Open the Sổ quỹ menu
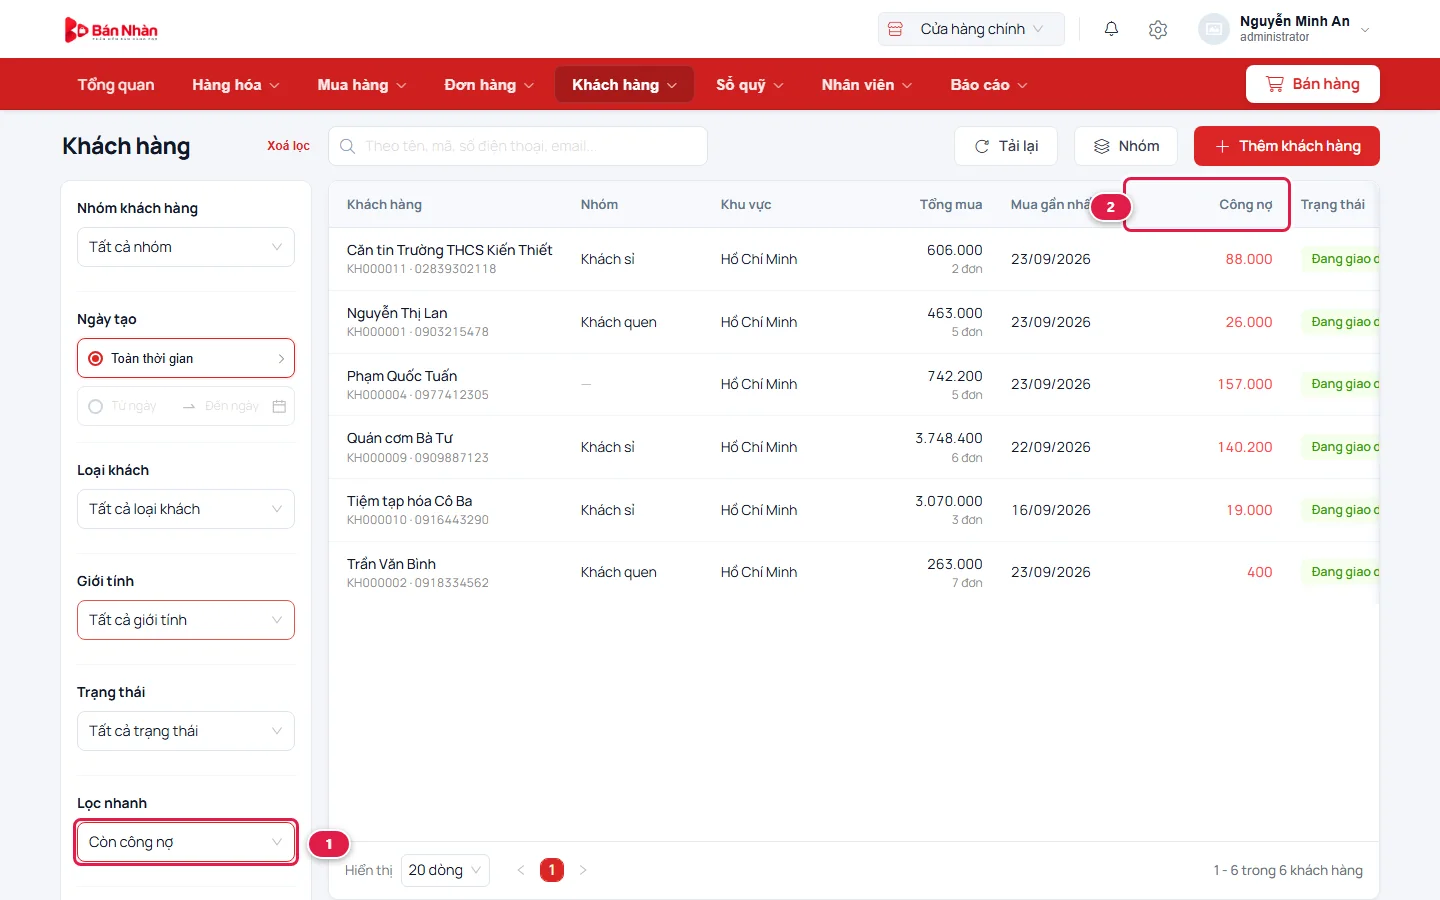Image resolution: width=1440 pixels, height=900 pixels. point(749,85)
